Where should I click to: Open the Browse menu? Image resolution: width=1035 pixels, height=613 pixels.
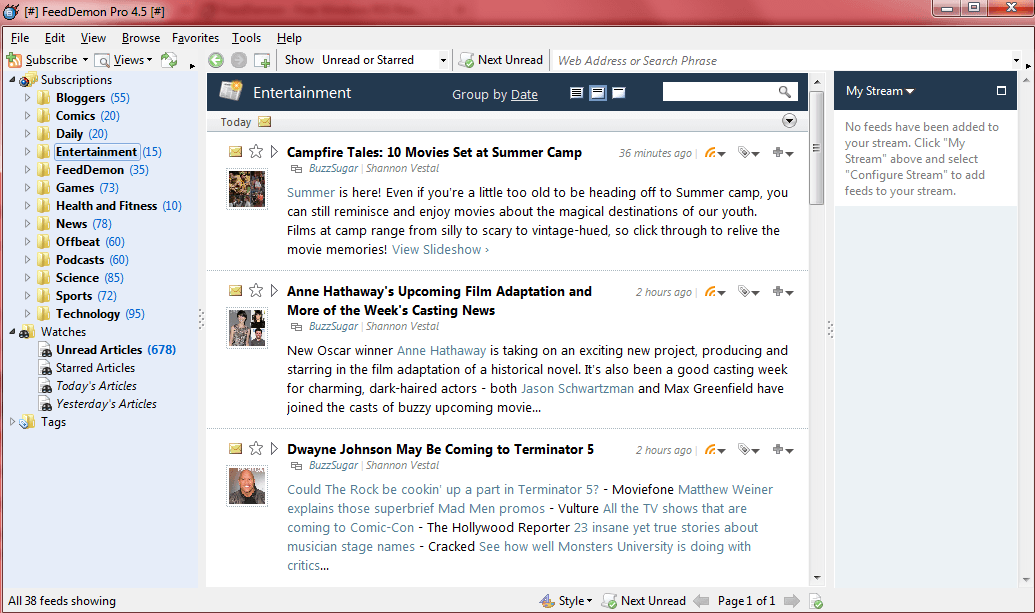pos(141,38)
